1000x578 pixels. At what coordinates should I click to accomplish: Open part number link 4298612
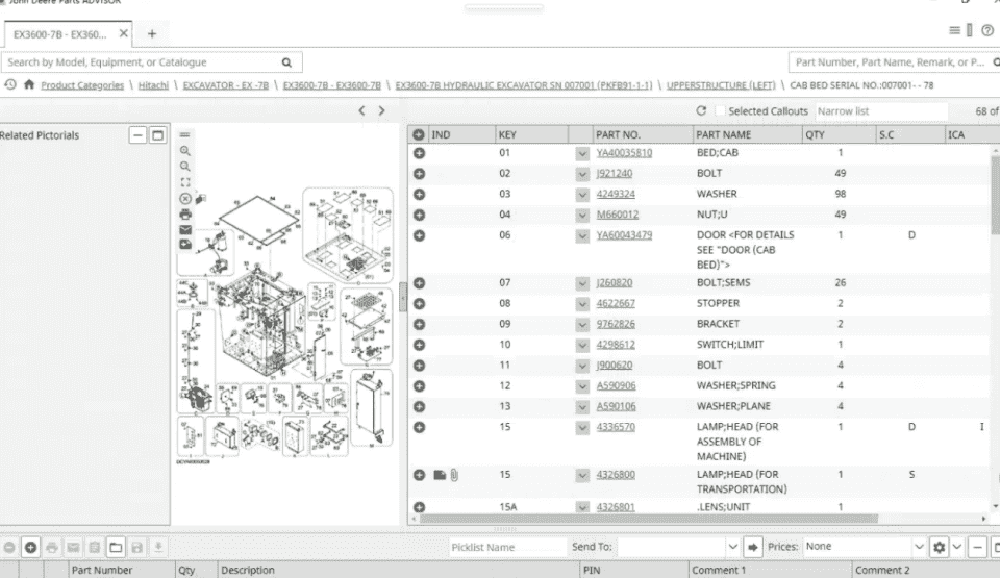point(615,345)
